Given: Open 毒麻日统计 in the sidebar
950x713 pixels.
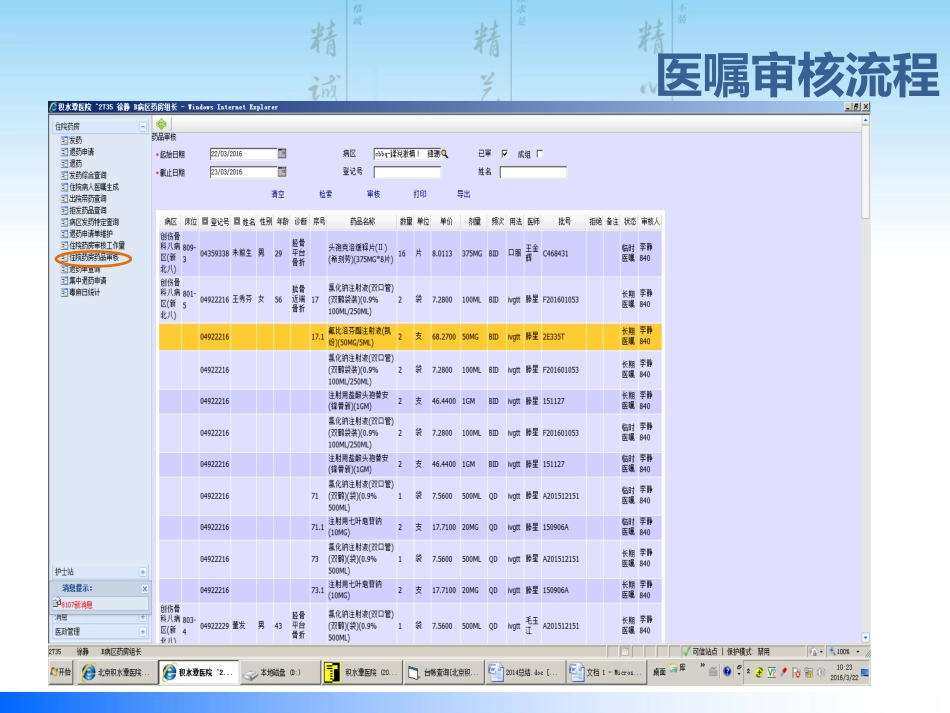Looking at the screenshot, I should [84, 292].
